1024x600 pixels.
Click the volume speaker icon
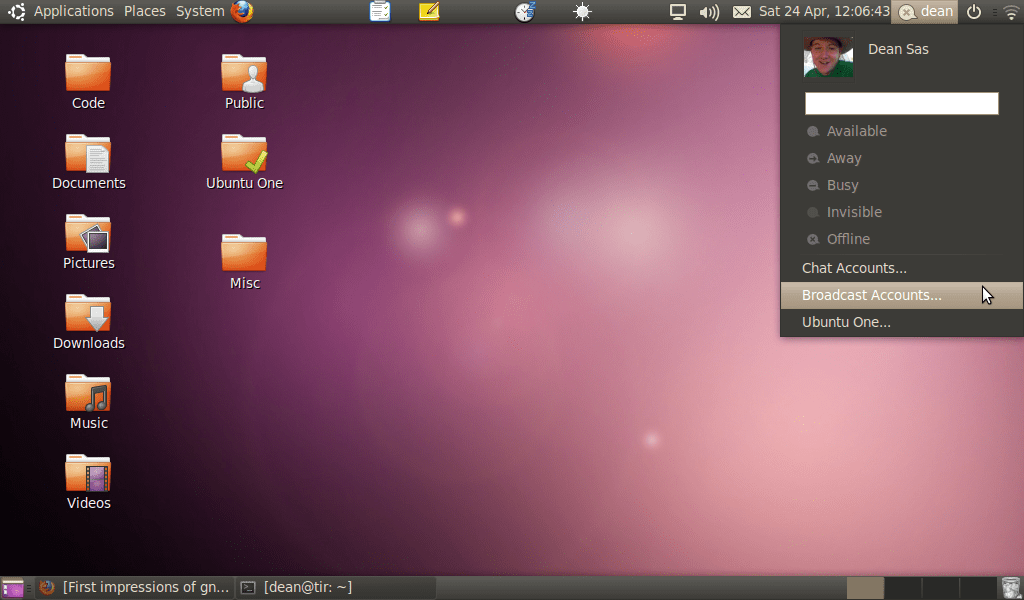(x=709, y=12)
